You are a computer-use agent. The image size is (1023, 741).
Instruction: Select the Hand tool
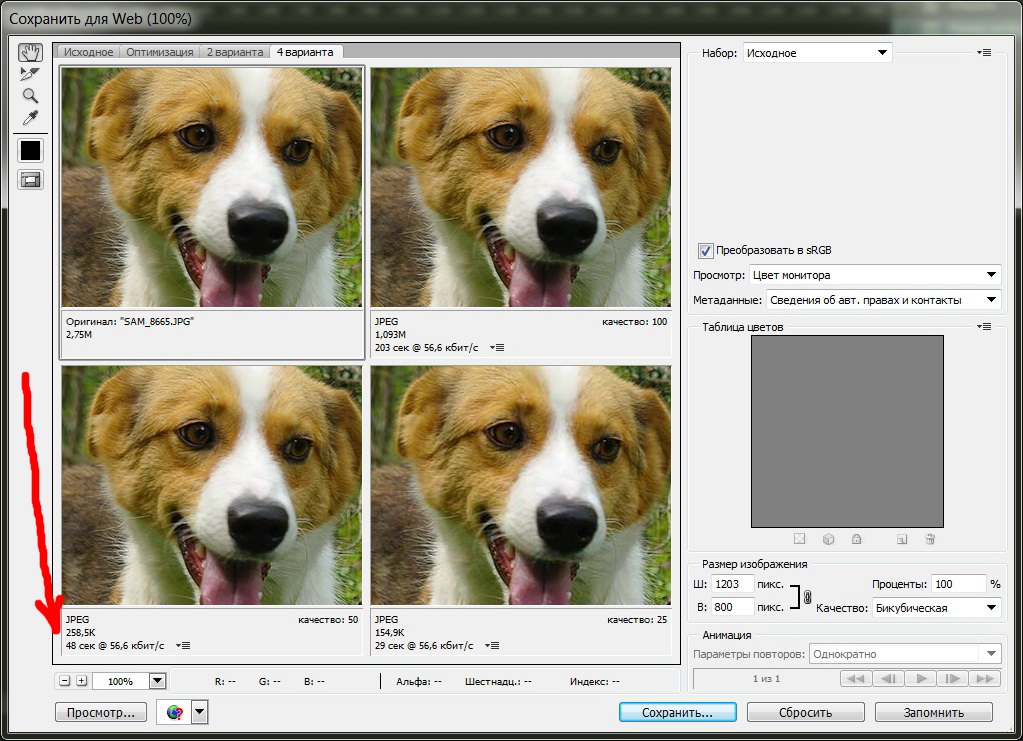tap(30, 51)
